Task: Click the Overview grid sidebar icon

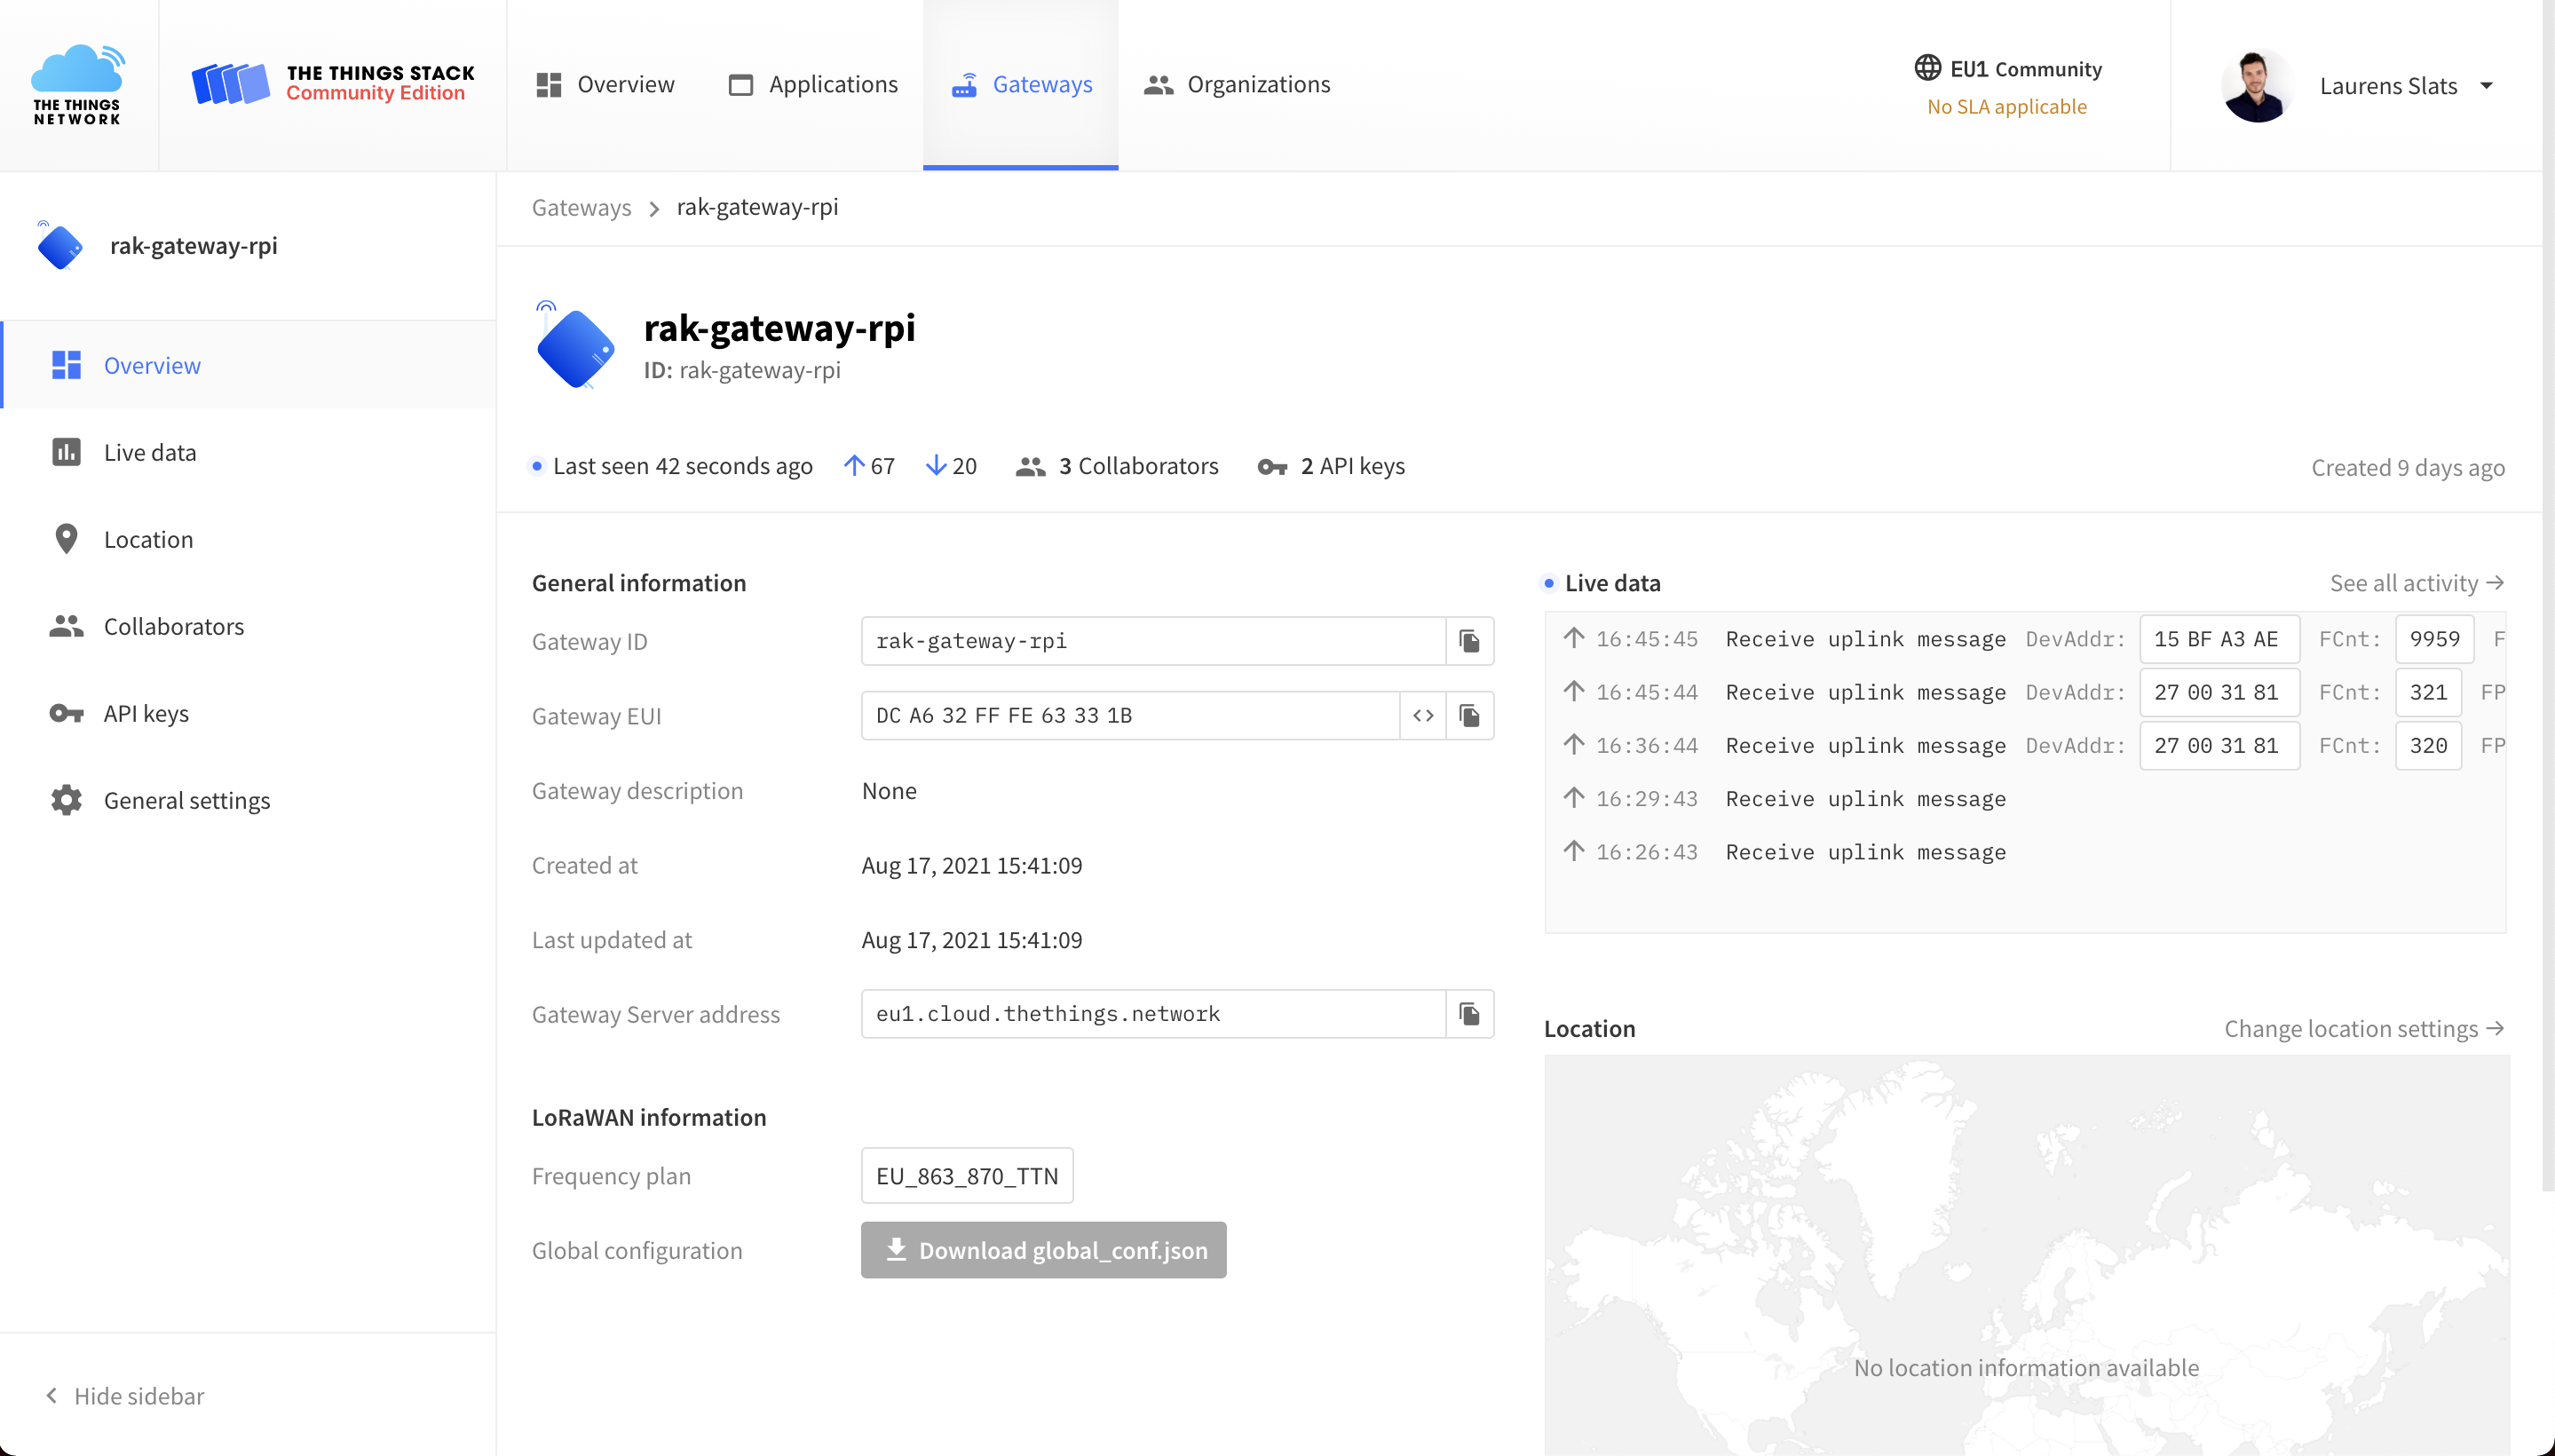Action: (x=66, y=365)
